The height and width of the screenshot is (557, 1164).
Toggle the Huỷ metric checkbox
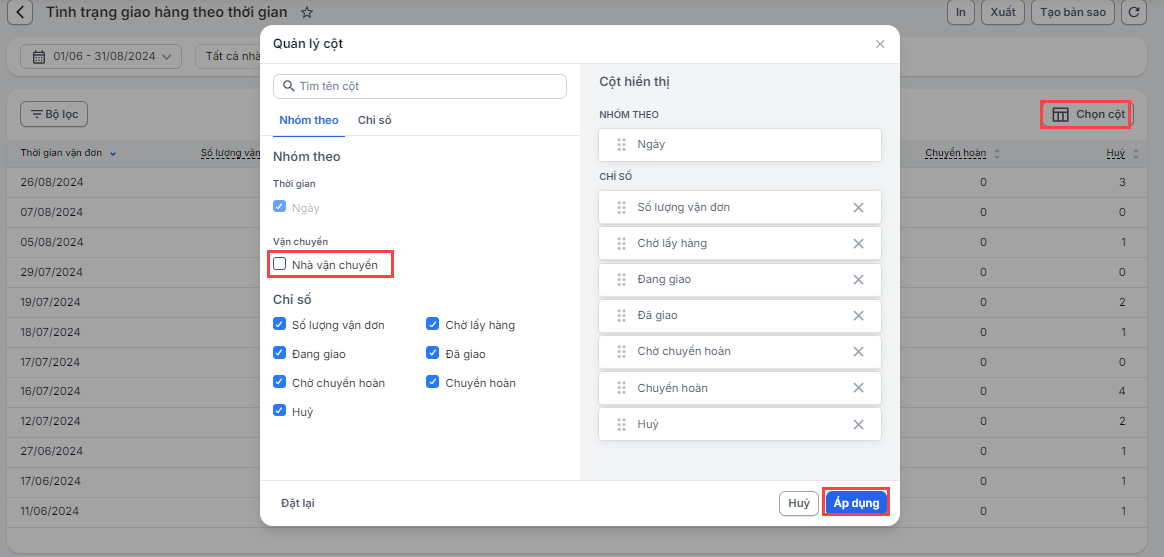click(280, 411)
